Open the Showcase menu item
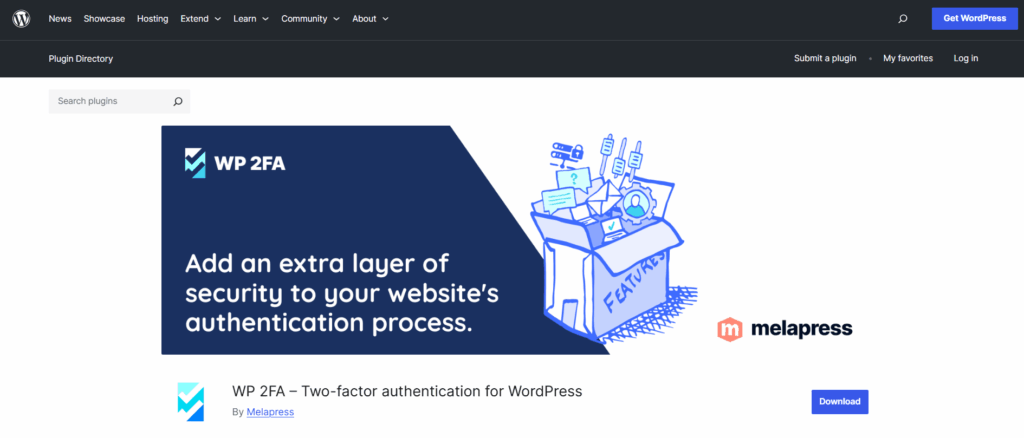Image resolution: width=1024 pixels, height=438 pixels. point(104,19)
